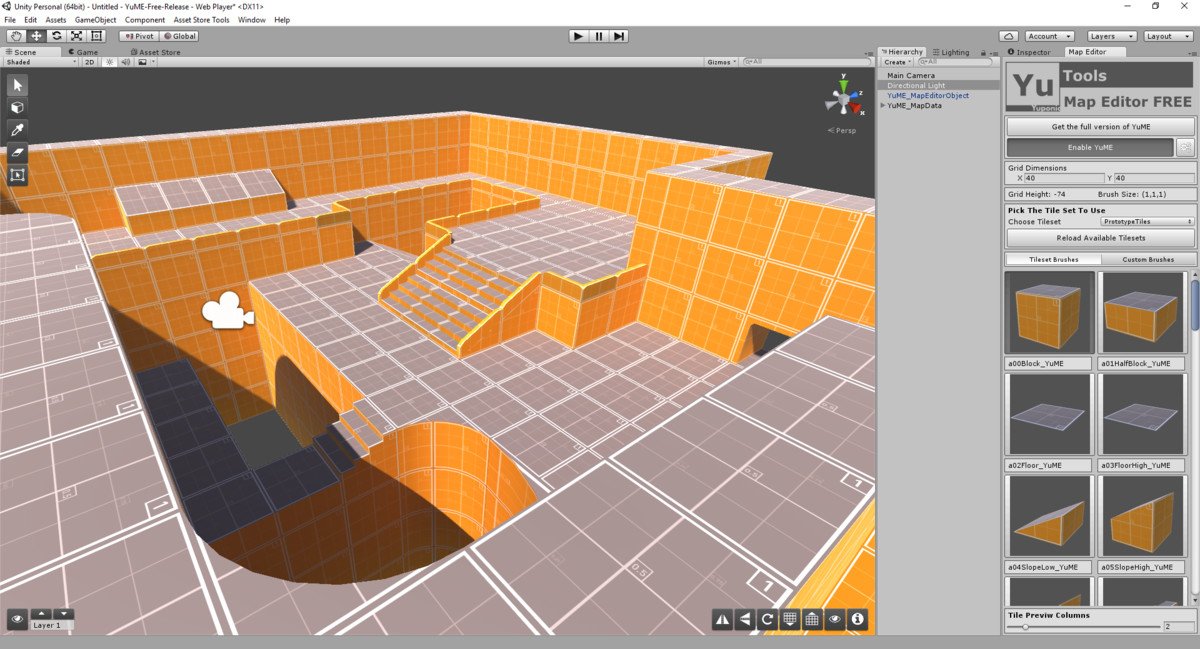Toggle 2D scene view mode
This screenshot has width=1200, height=649.
89,62
